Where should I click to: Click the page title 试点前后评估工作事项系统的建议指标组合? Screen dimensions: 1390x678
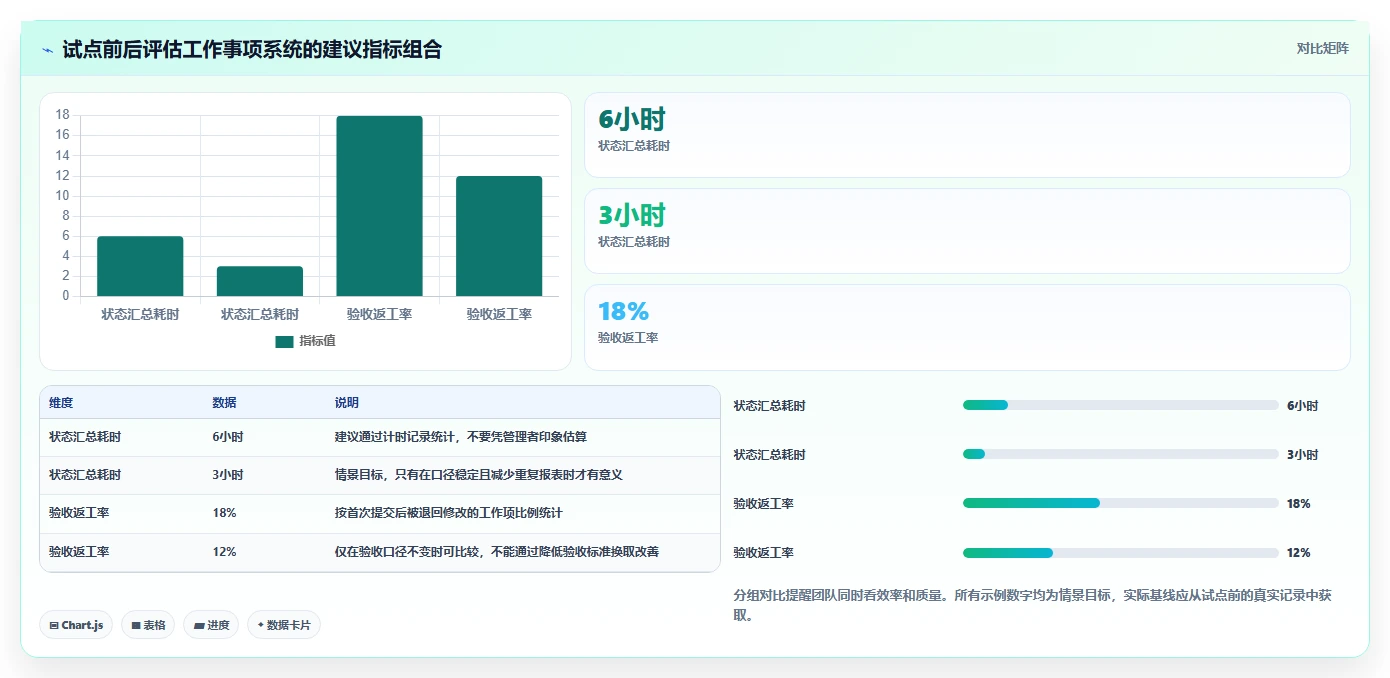coord(252,49)
